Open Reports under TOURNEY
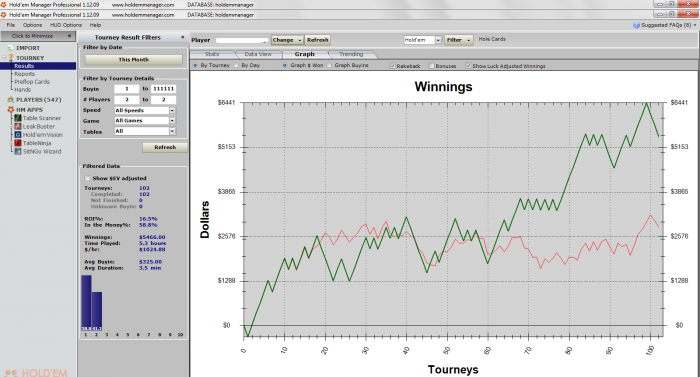Viewport: 700px width, 377px height. click(x=25, y=74)
